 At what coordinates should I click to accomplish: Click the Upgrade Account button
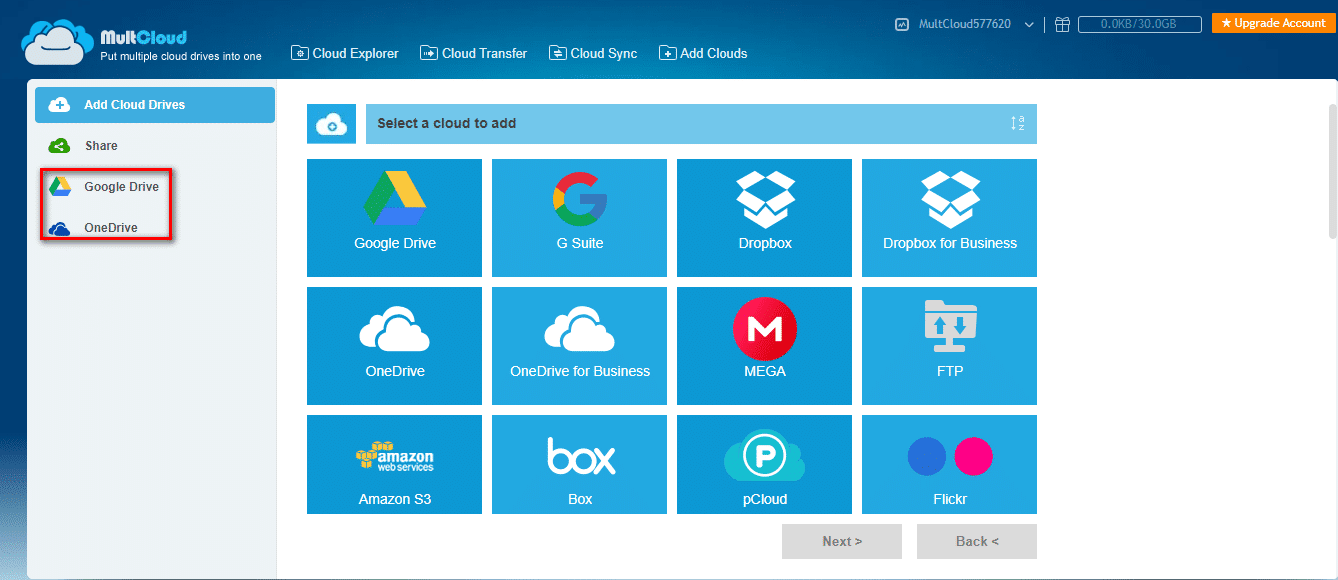point(1272,22)
